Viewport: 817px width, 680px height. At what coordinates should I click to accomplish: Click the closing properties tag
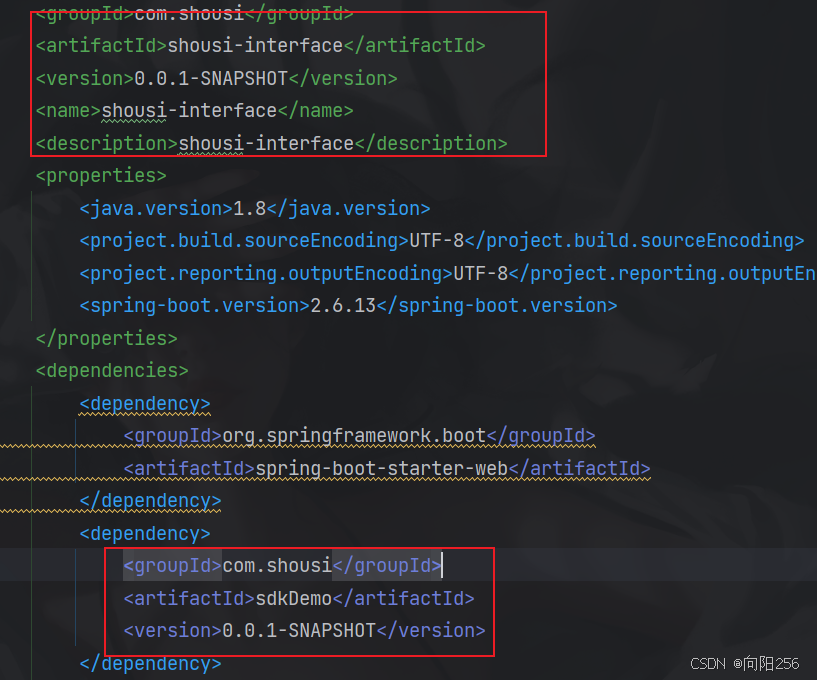click(x=107, y=339)
